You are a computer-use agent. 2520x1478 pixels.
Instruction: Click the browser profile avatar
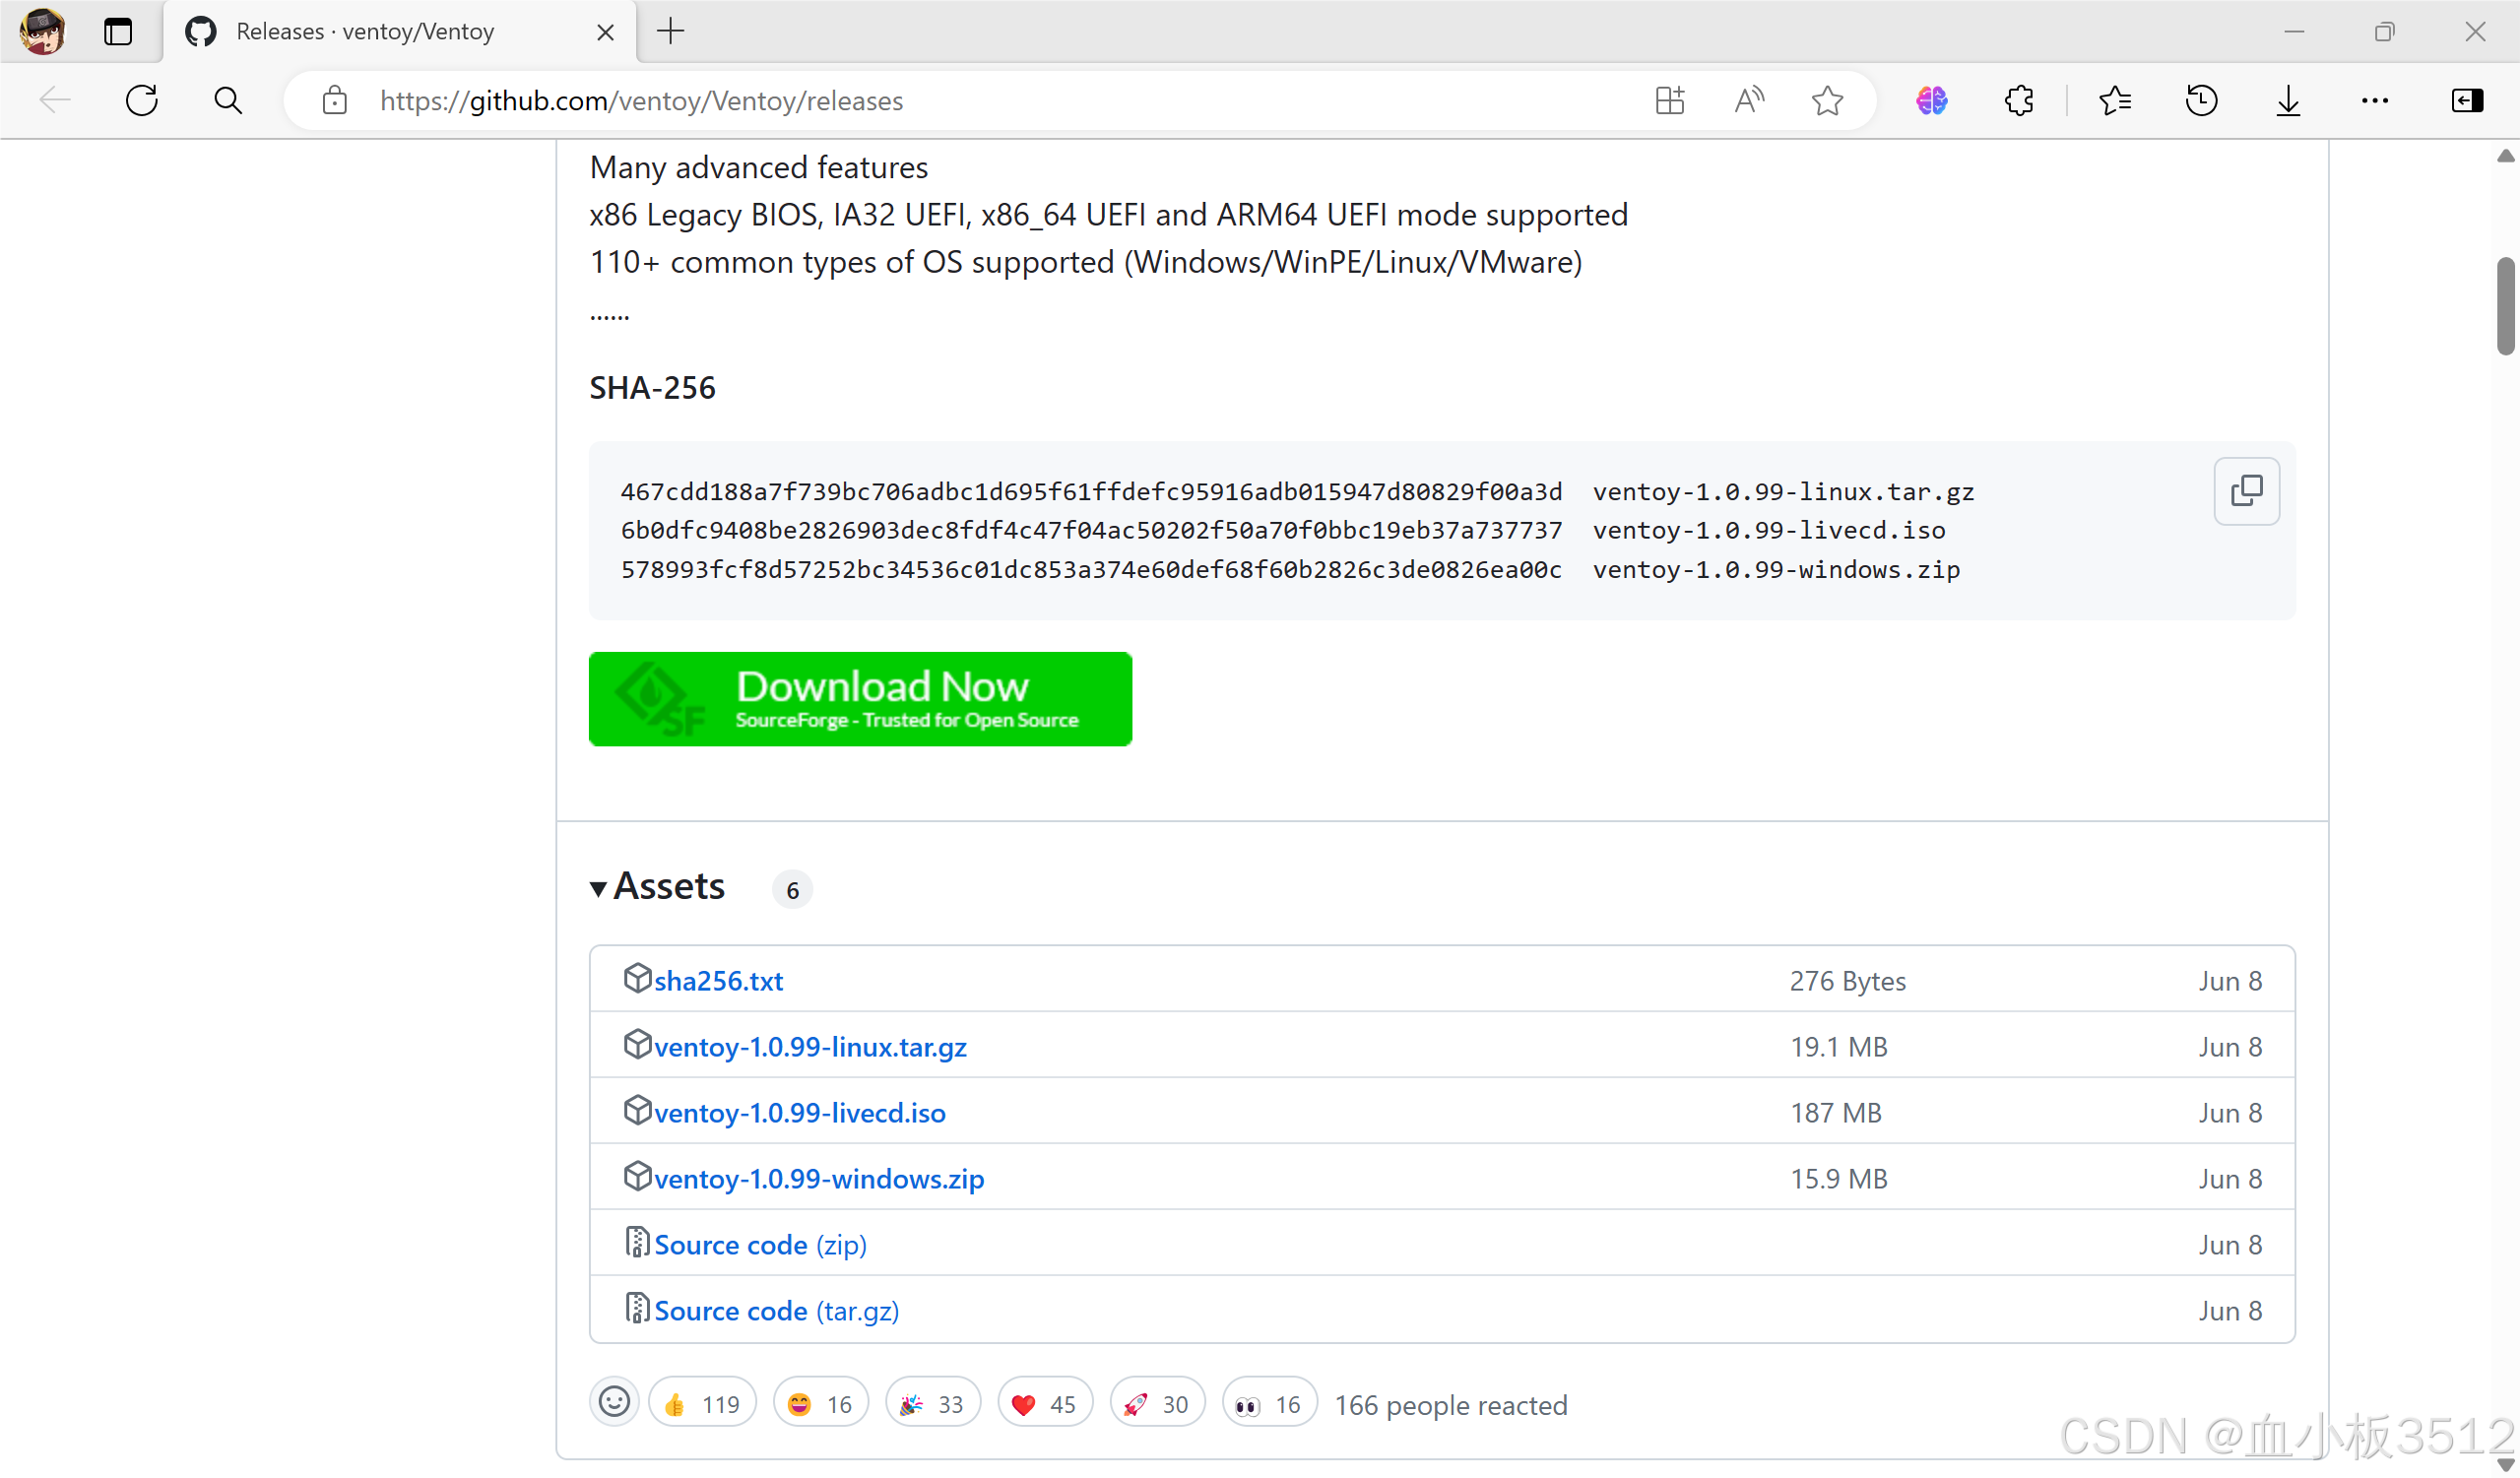click(42, 31)
